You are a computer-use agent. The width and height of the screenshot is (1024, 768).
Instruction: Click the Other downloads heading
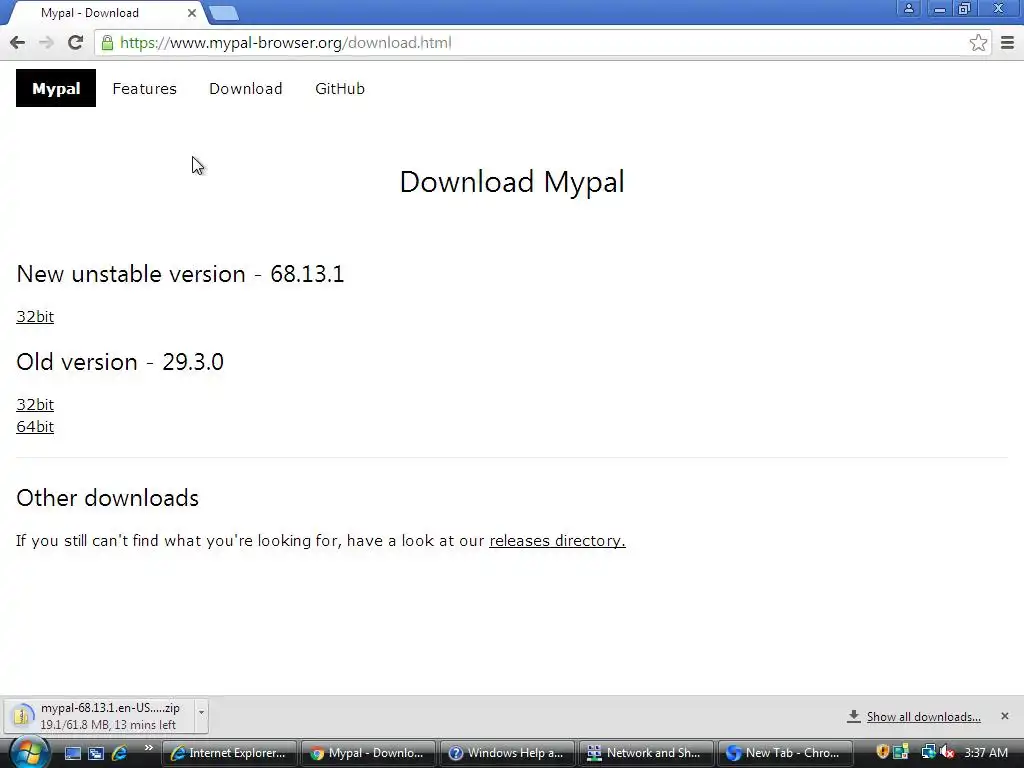pyautogui.click(x=108, y=498)
